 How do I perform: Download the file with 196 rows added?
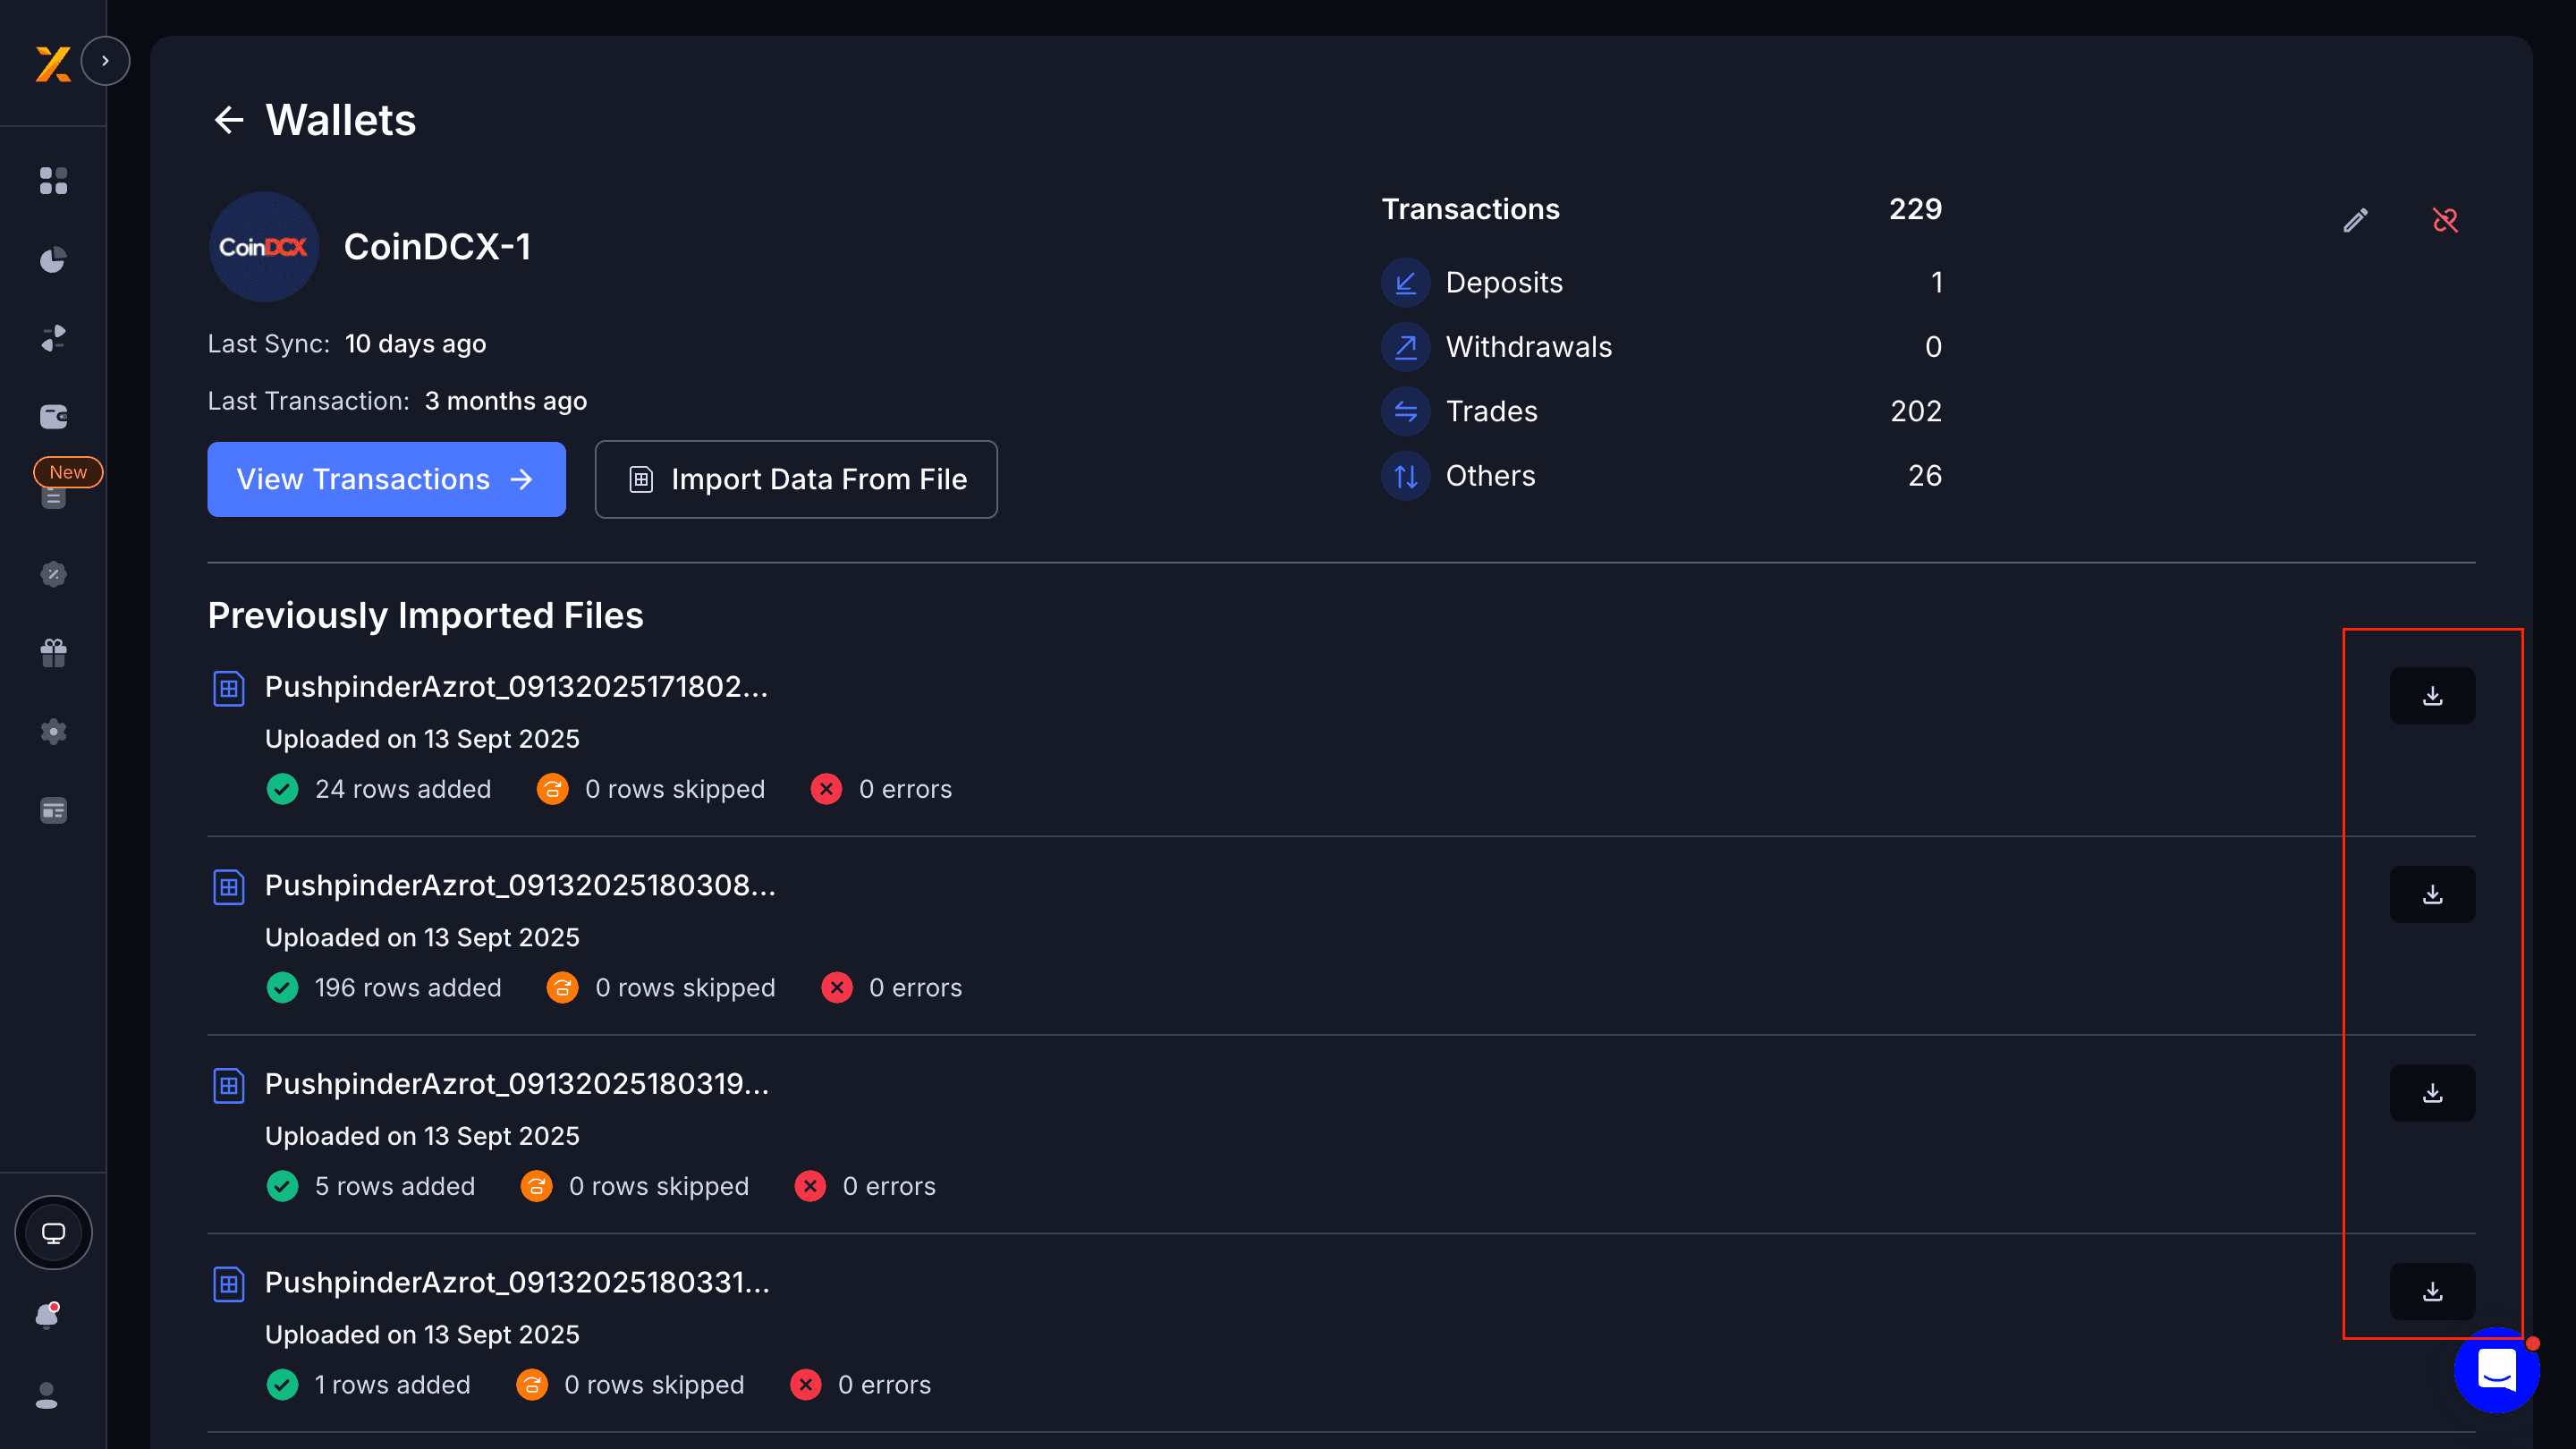click(x=2432, y=894)
